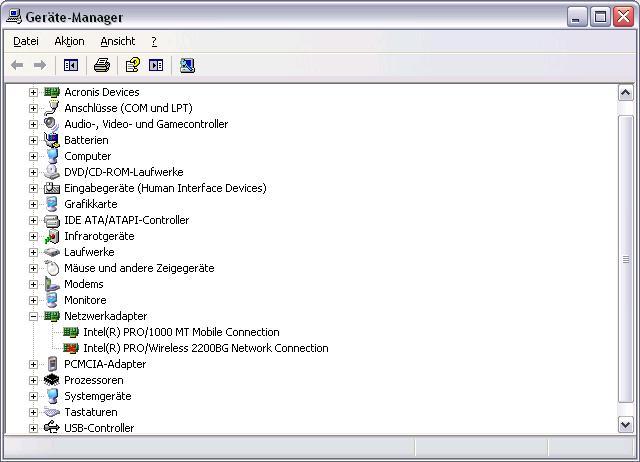Expand the Acronis Devices node
Screen dimensions: 640x462
(x=33, y=92)
